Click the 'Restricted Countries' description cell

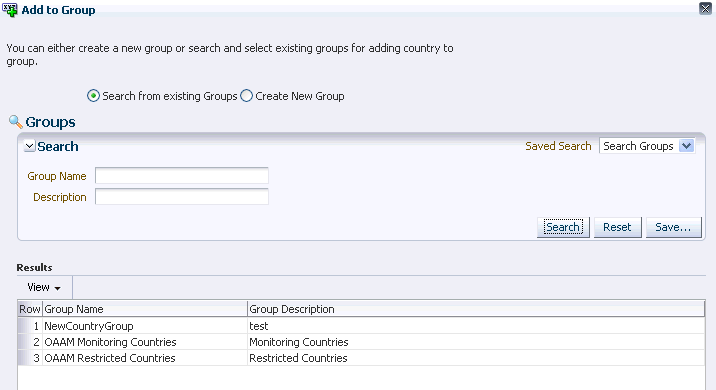[x=476, y=358]
